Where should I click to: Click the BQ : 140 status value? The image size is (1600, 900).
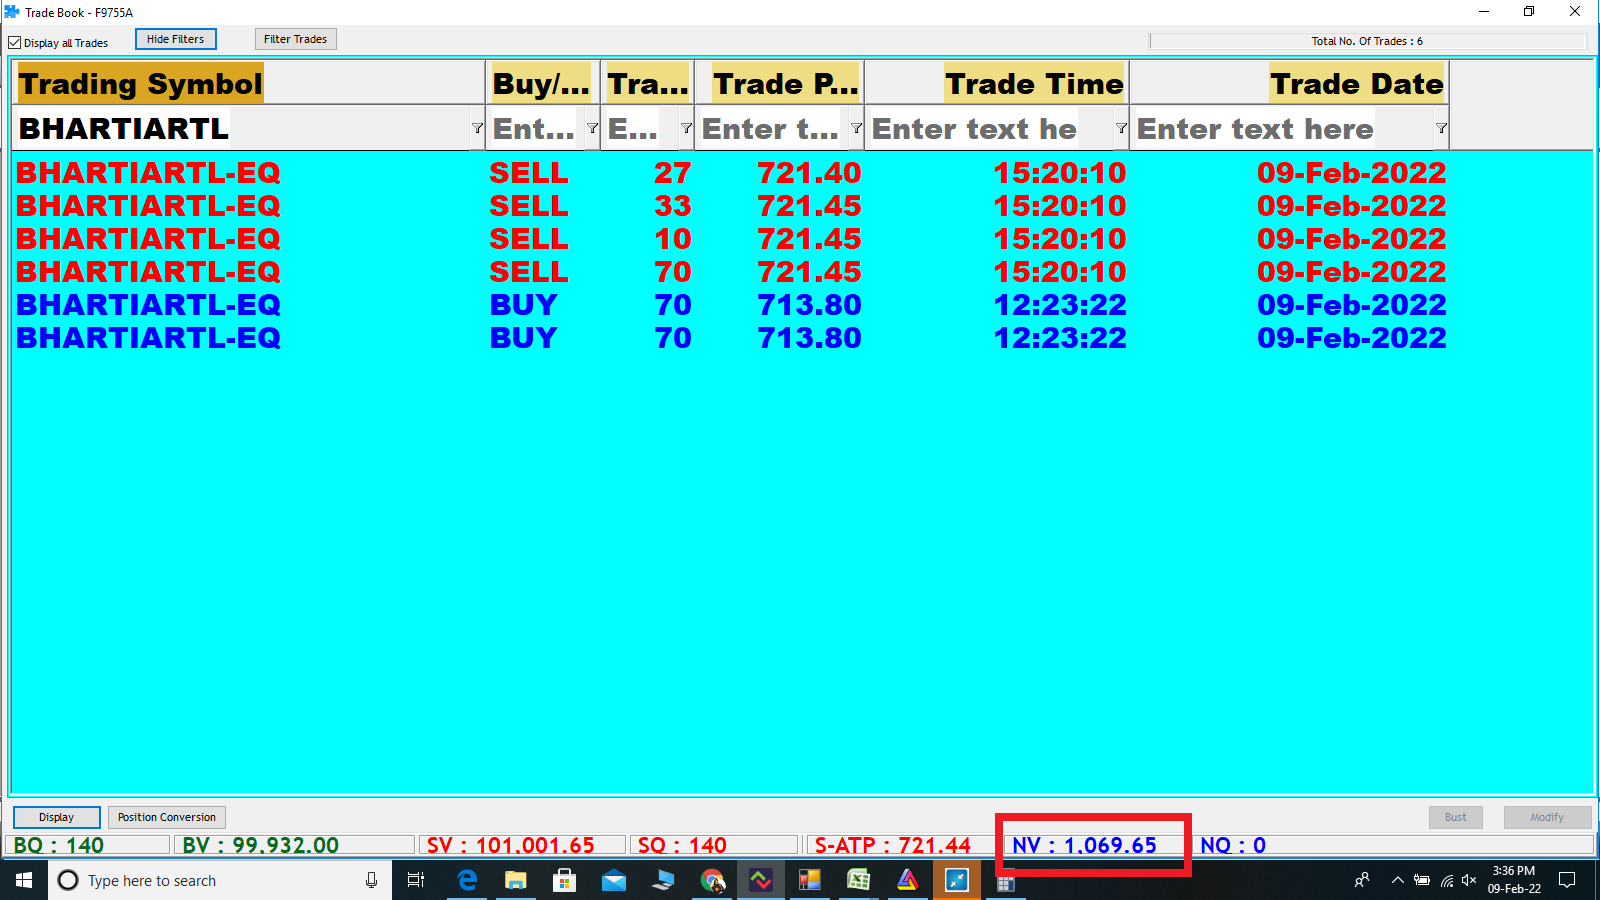pos(59,845)
